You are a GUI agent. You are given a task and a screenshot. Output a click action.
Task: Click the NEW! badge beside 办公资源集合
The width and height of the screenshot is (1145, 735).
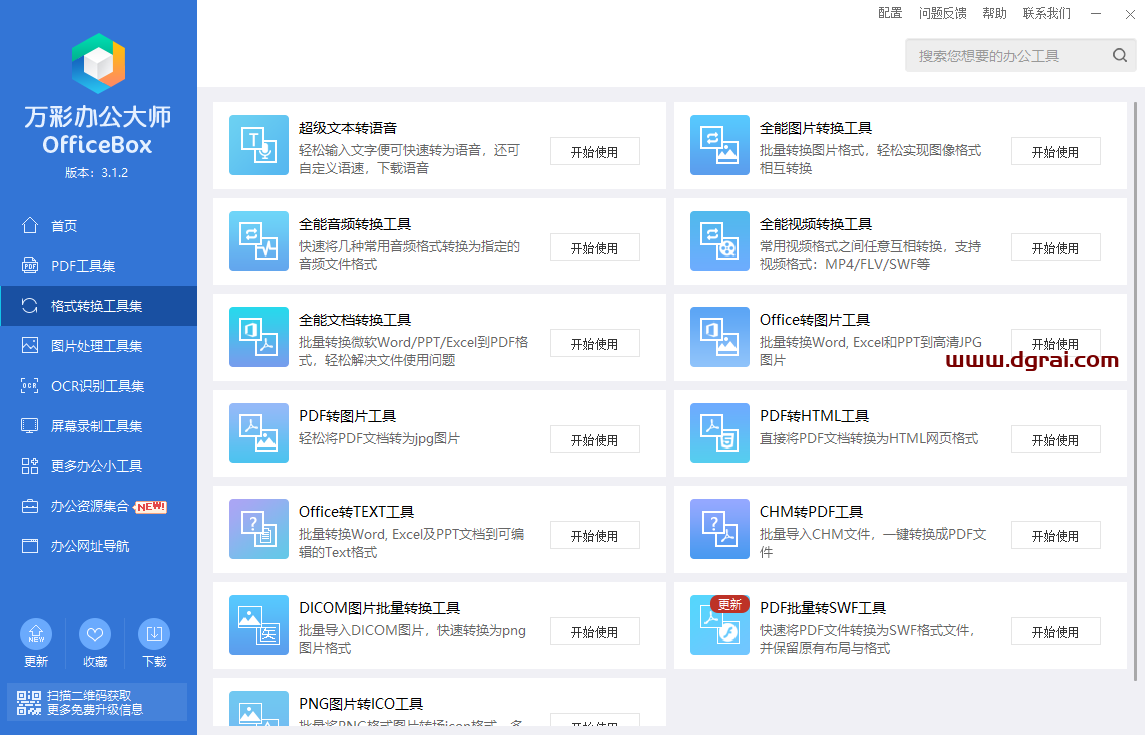coord(150,507)
